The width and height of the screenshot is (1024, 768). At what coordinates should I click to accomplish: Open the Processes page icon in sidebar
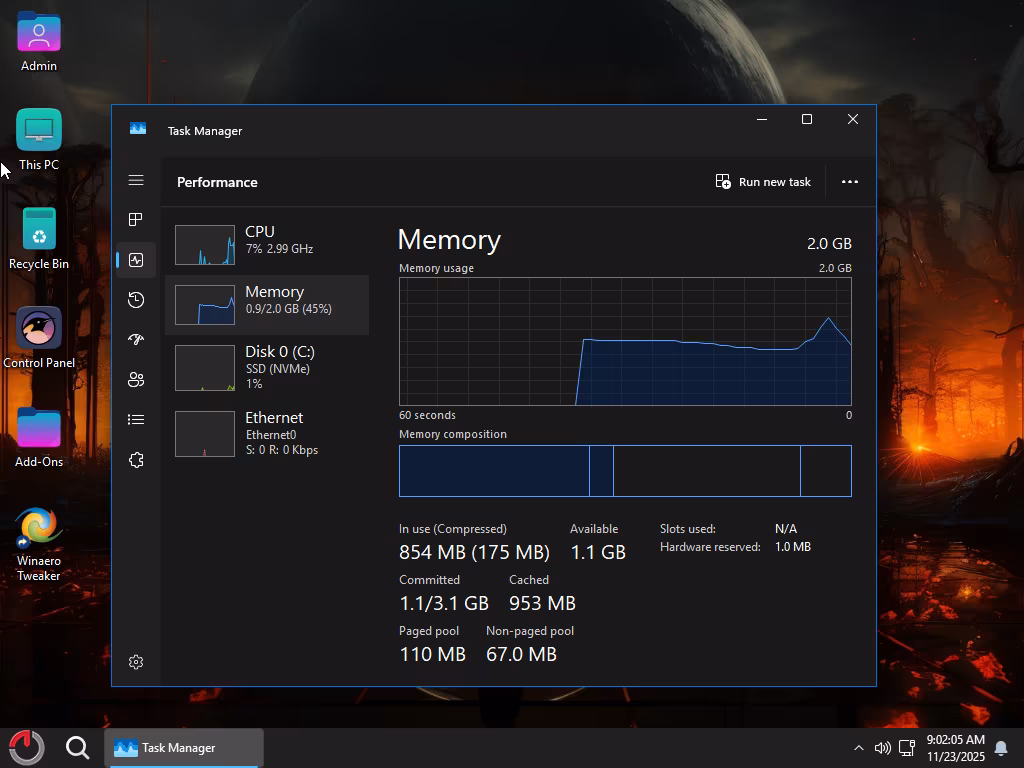tap(136, 220)
